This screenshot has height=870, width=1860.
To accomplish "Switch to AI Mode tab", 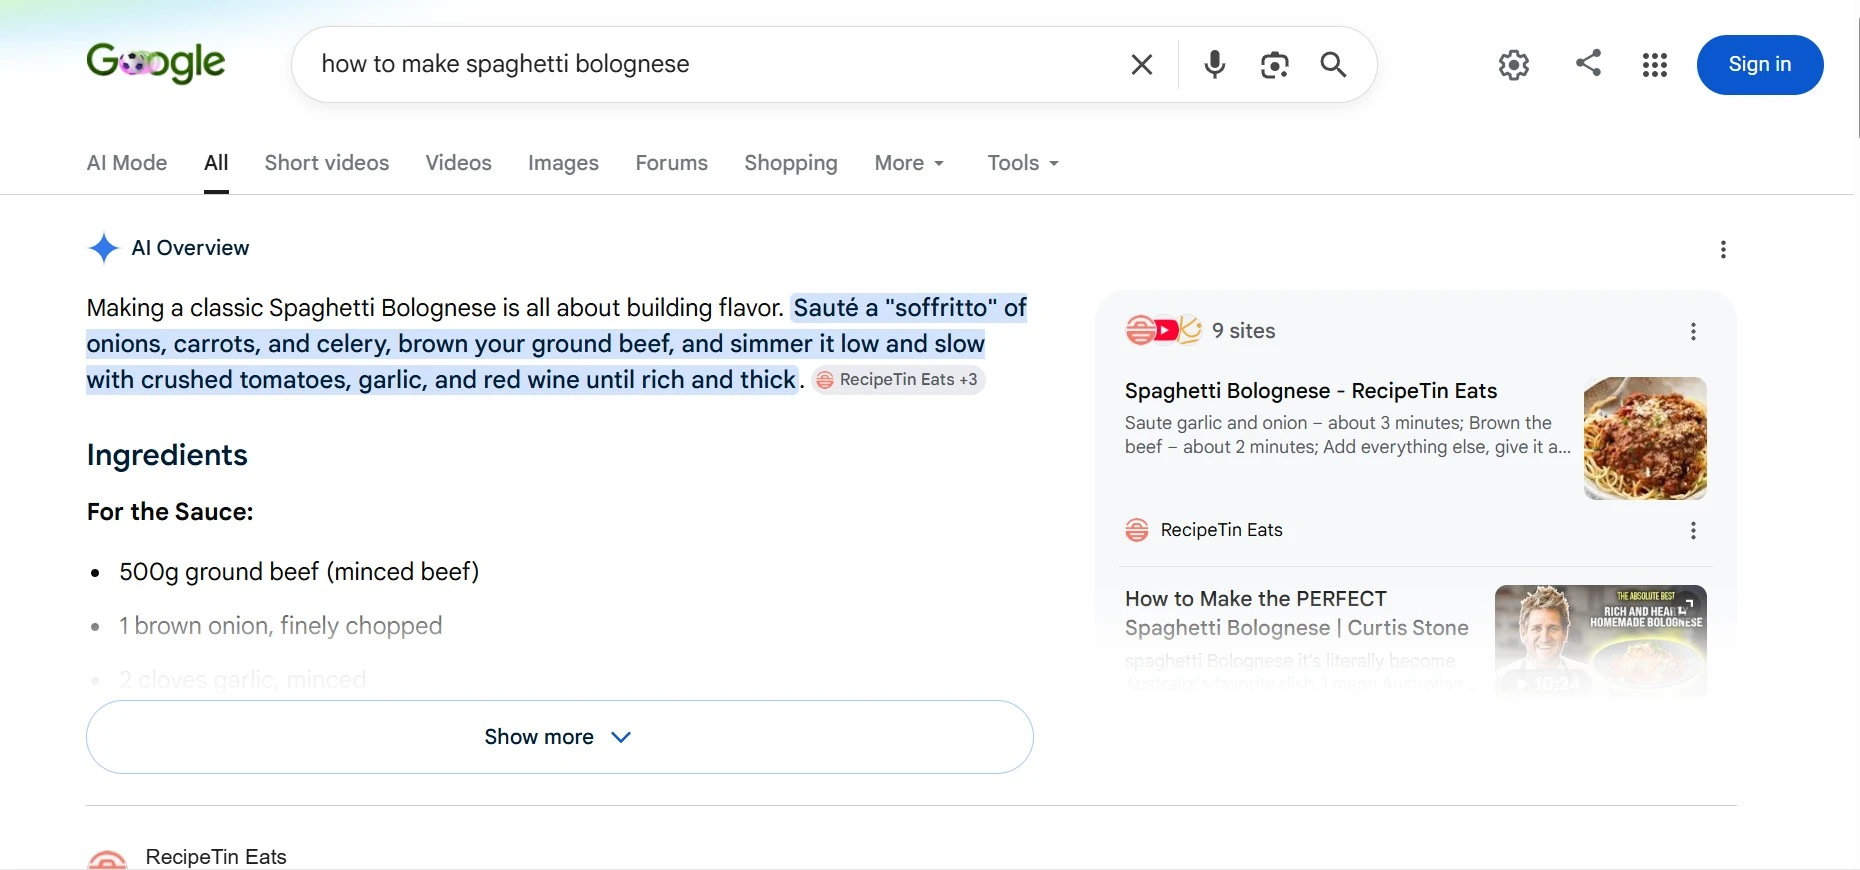I will tap(127, 163).
